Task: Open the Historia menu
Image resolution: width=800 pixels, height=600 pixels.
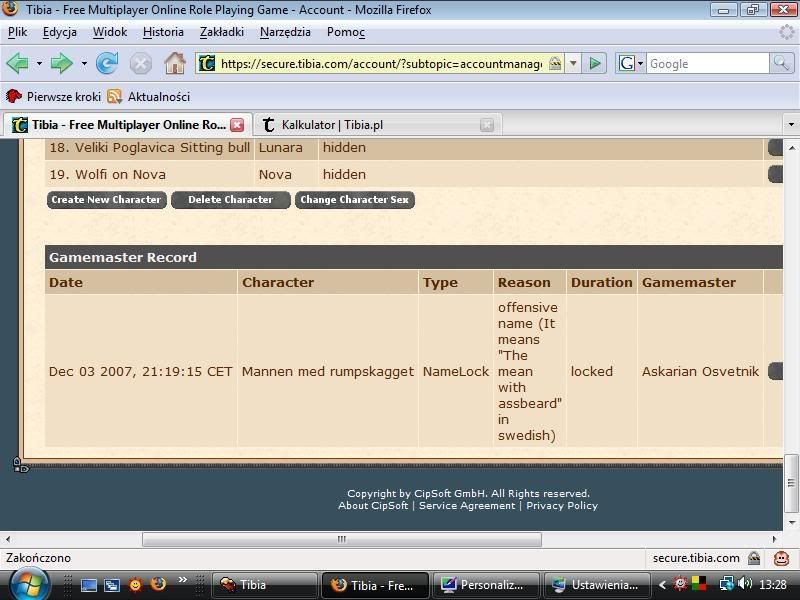Action: click(x=163, y=32)
